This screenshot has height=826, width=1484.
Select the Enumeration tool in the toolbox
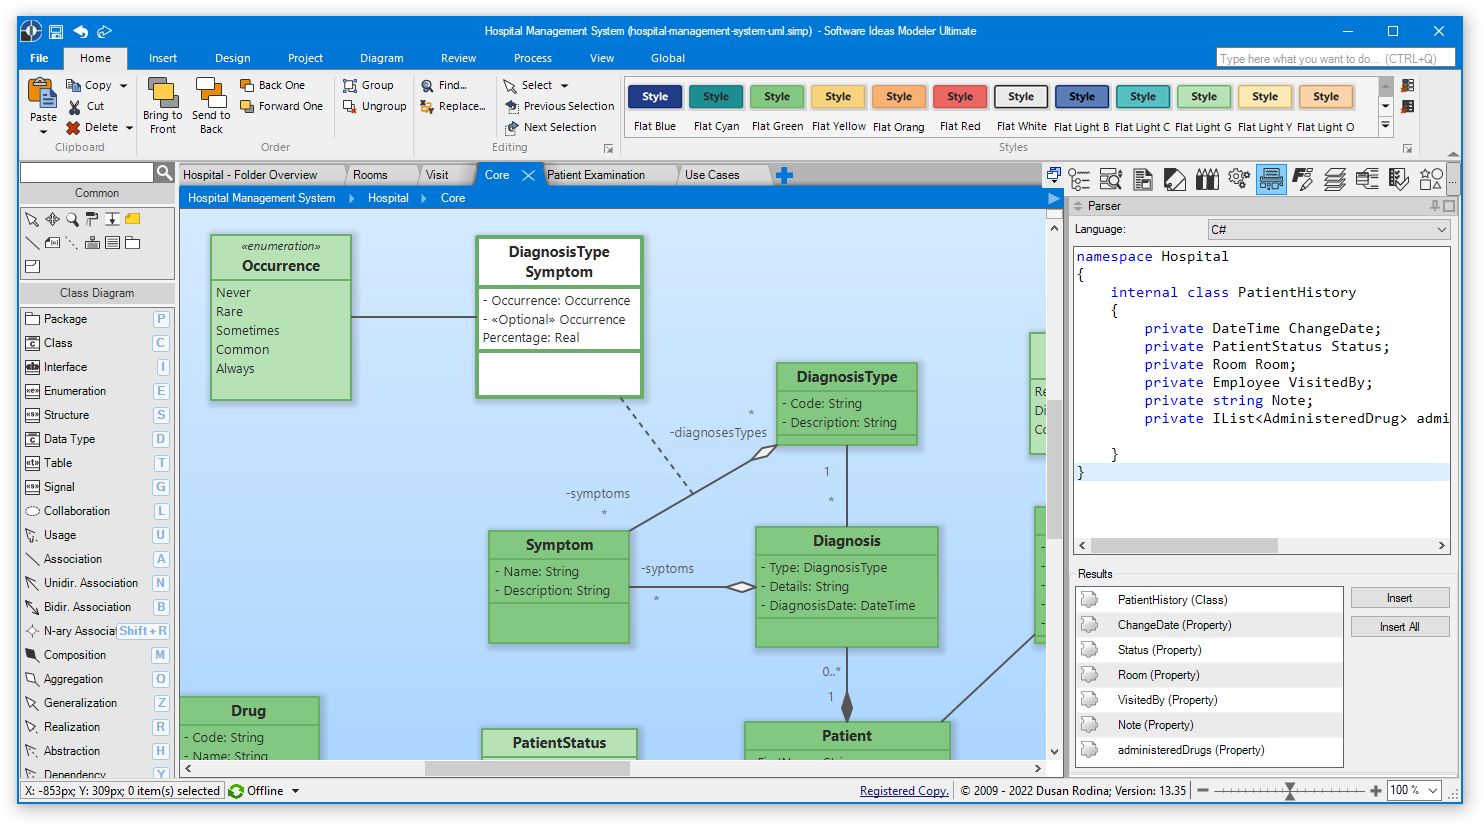(75, 391)
